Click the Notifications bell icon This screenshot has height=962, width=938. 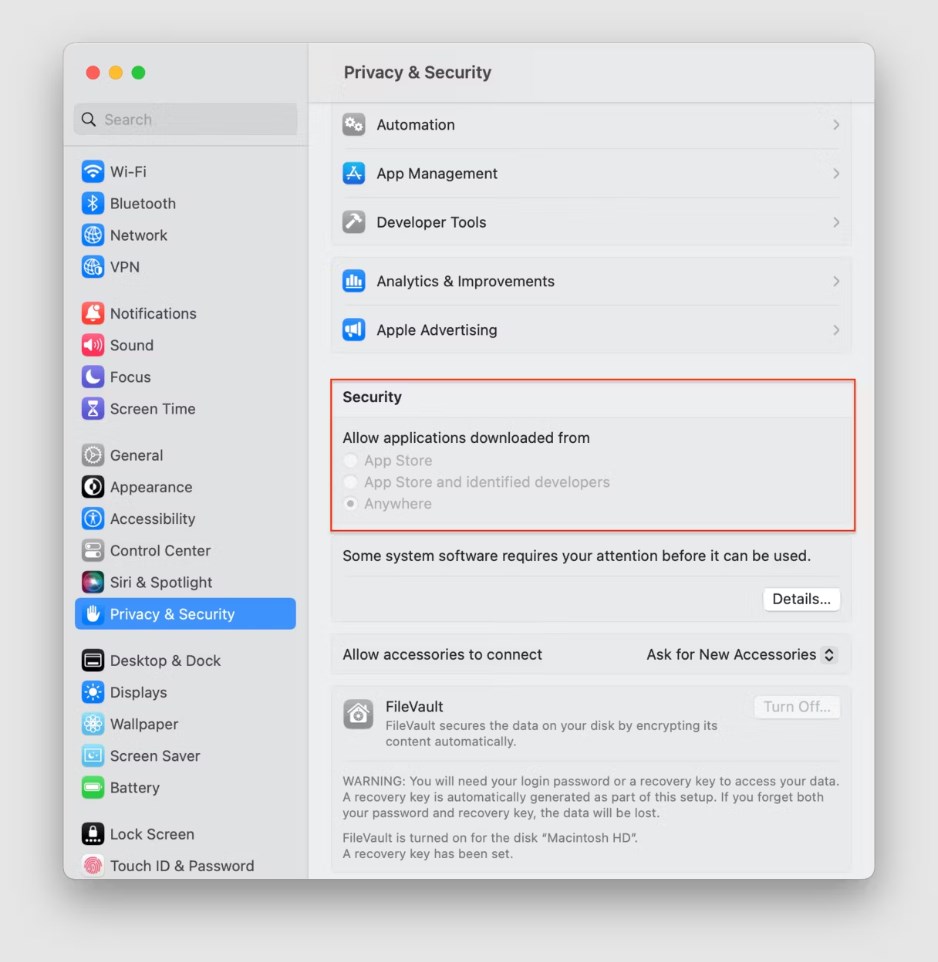(x=93, y=314)
